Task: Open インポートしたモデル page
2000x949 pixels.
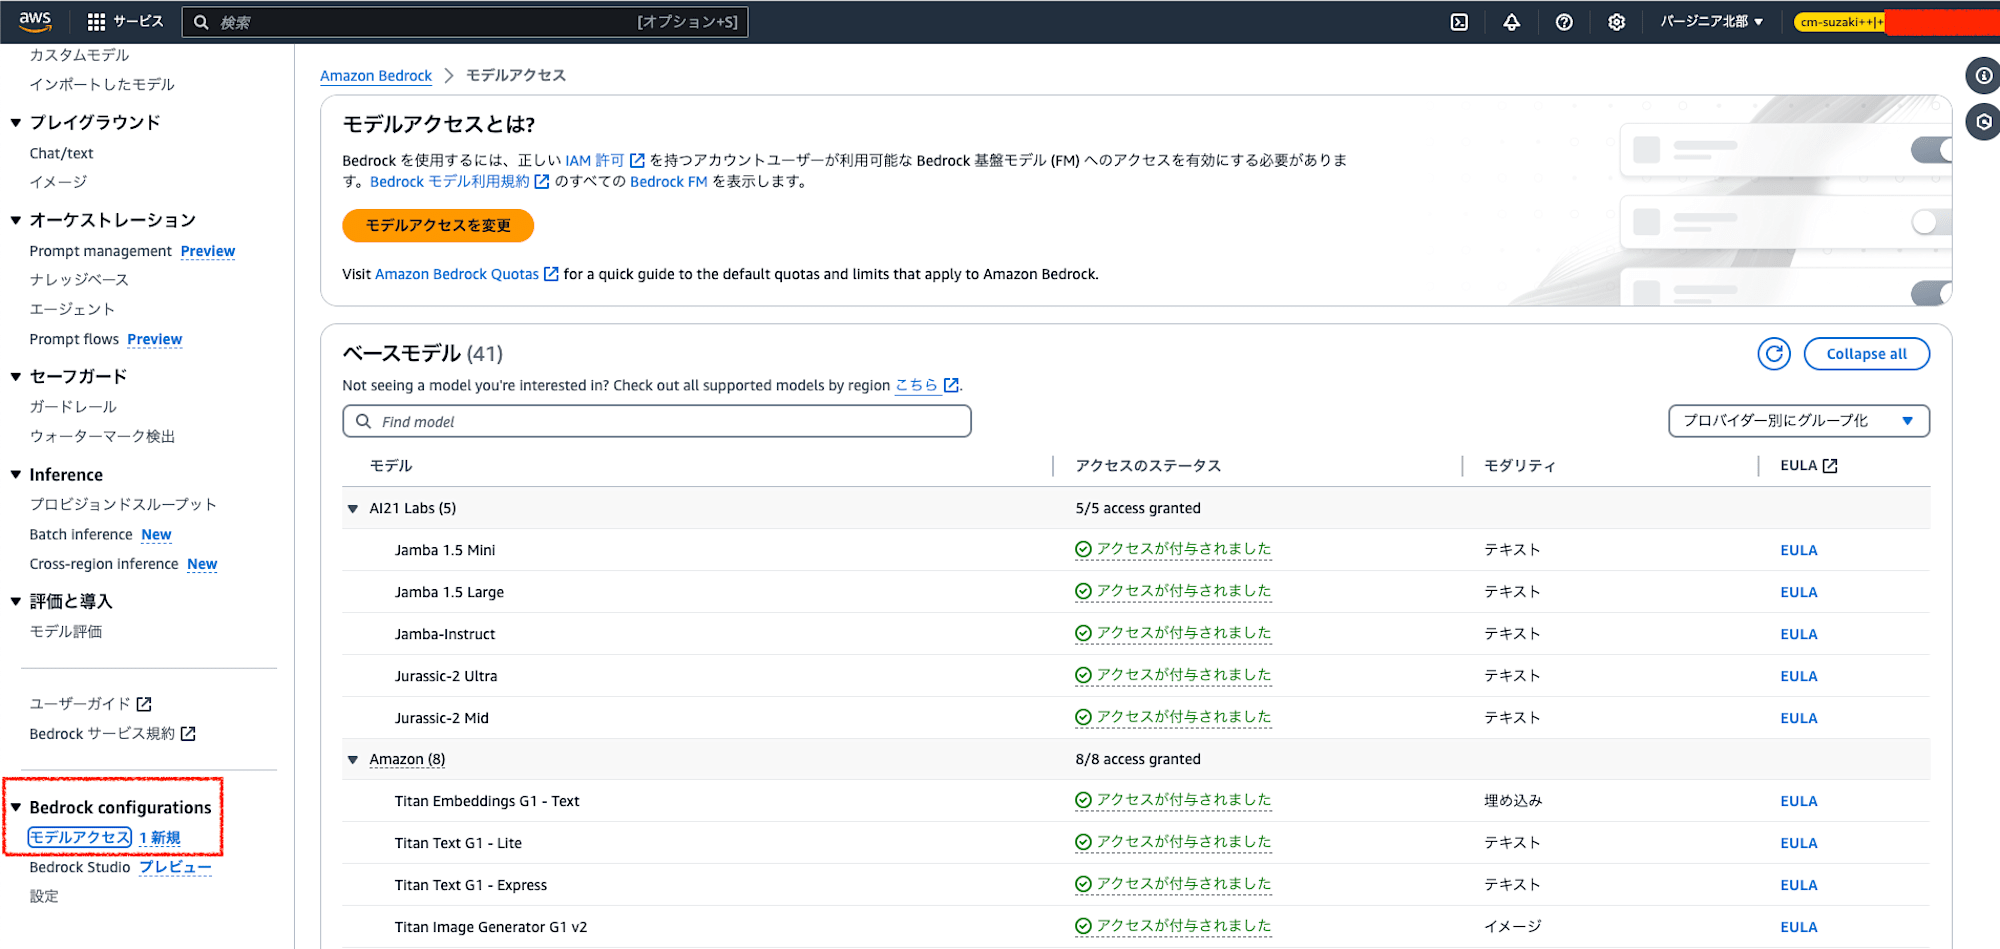Action: 102,85
